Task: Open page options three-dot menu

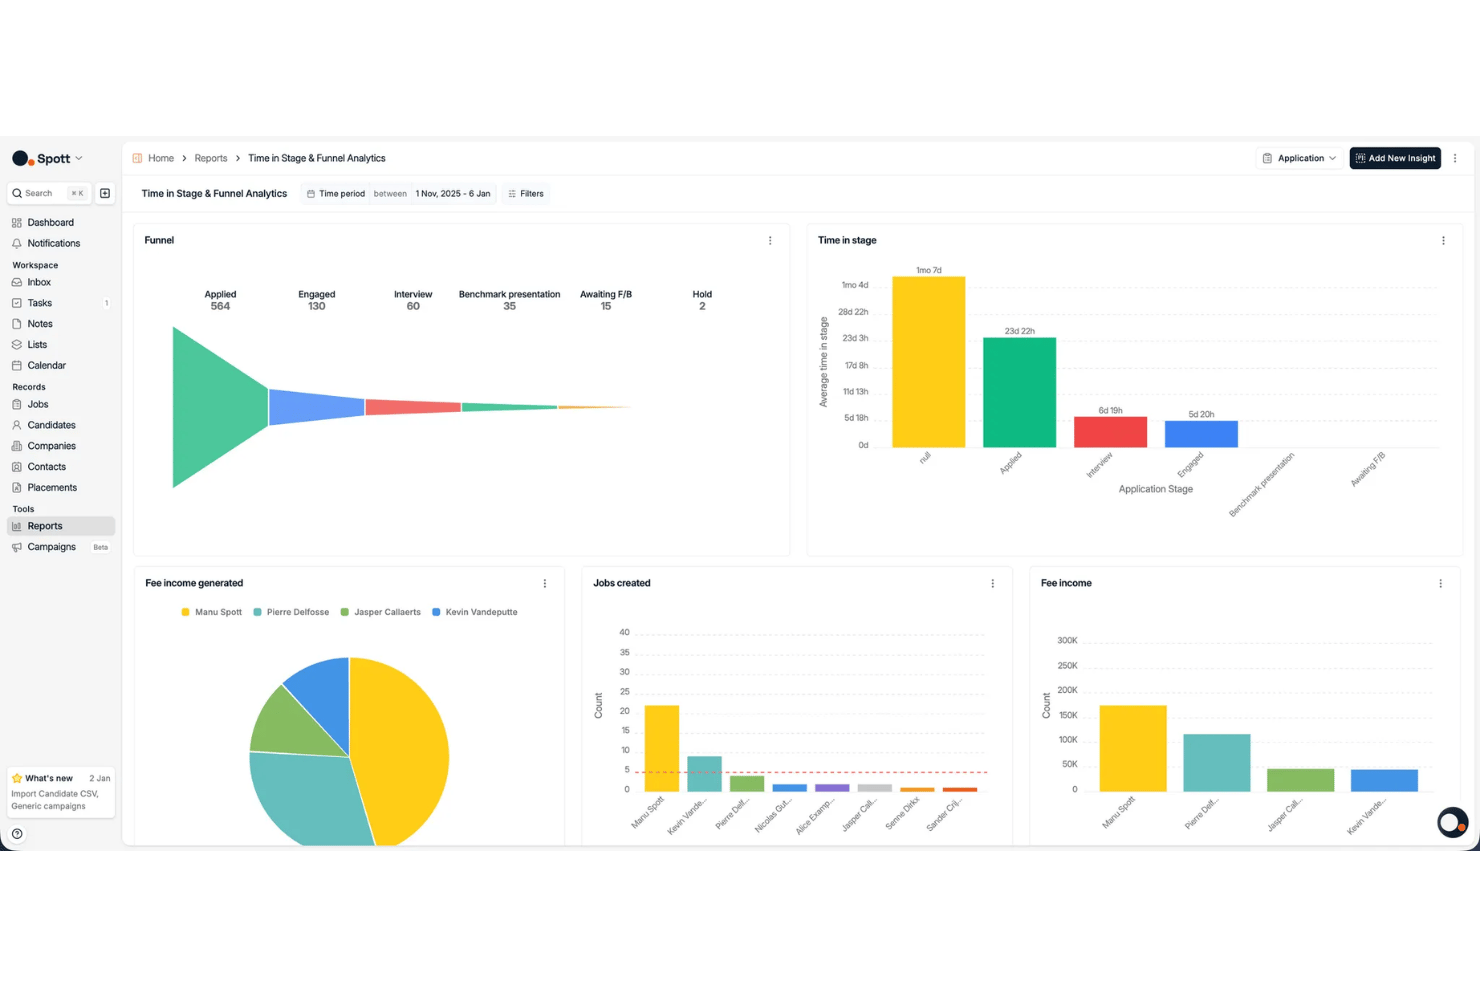Action: click(x=1455, y=158)
